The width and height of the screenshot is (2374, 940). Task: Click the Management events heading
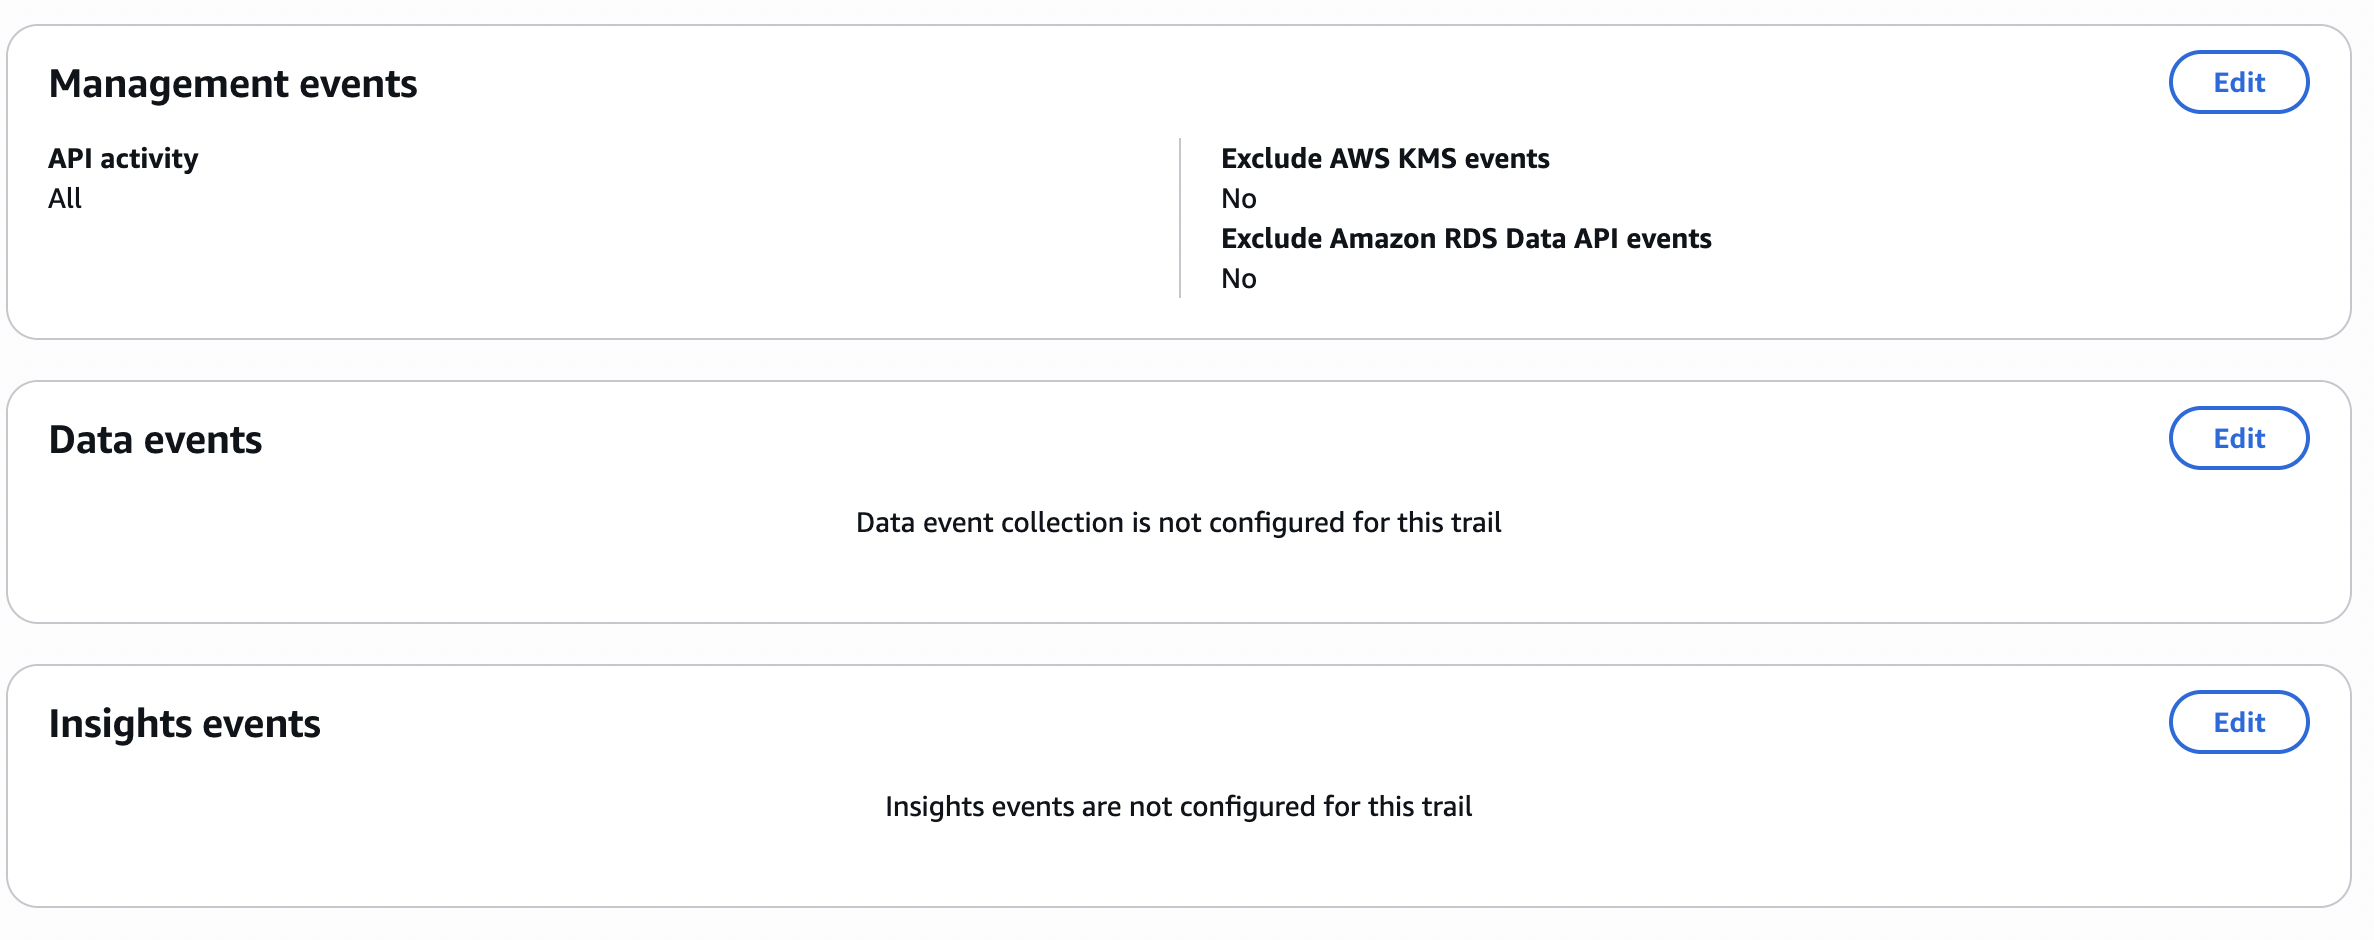click(233, 84)
